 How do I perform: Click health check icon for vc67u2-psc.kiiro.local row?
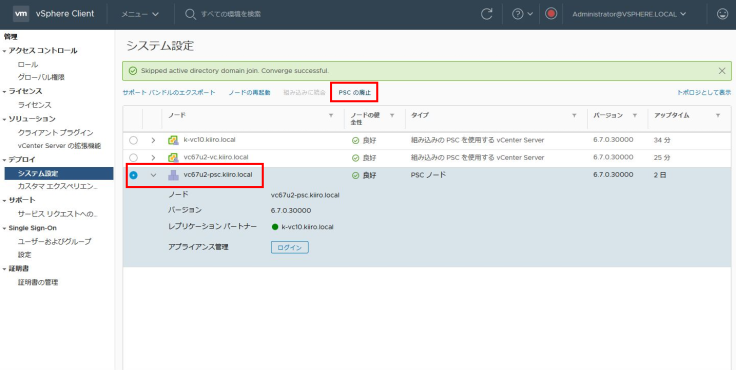click(x=355, y=175)
